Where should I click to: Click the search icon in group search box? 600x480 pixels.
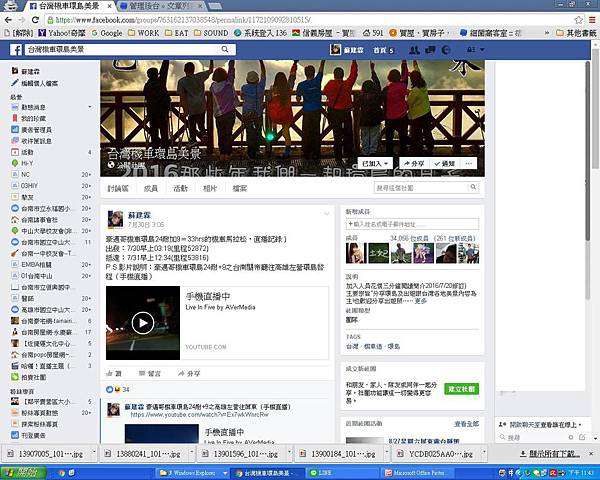coord(473,187)
